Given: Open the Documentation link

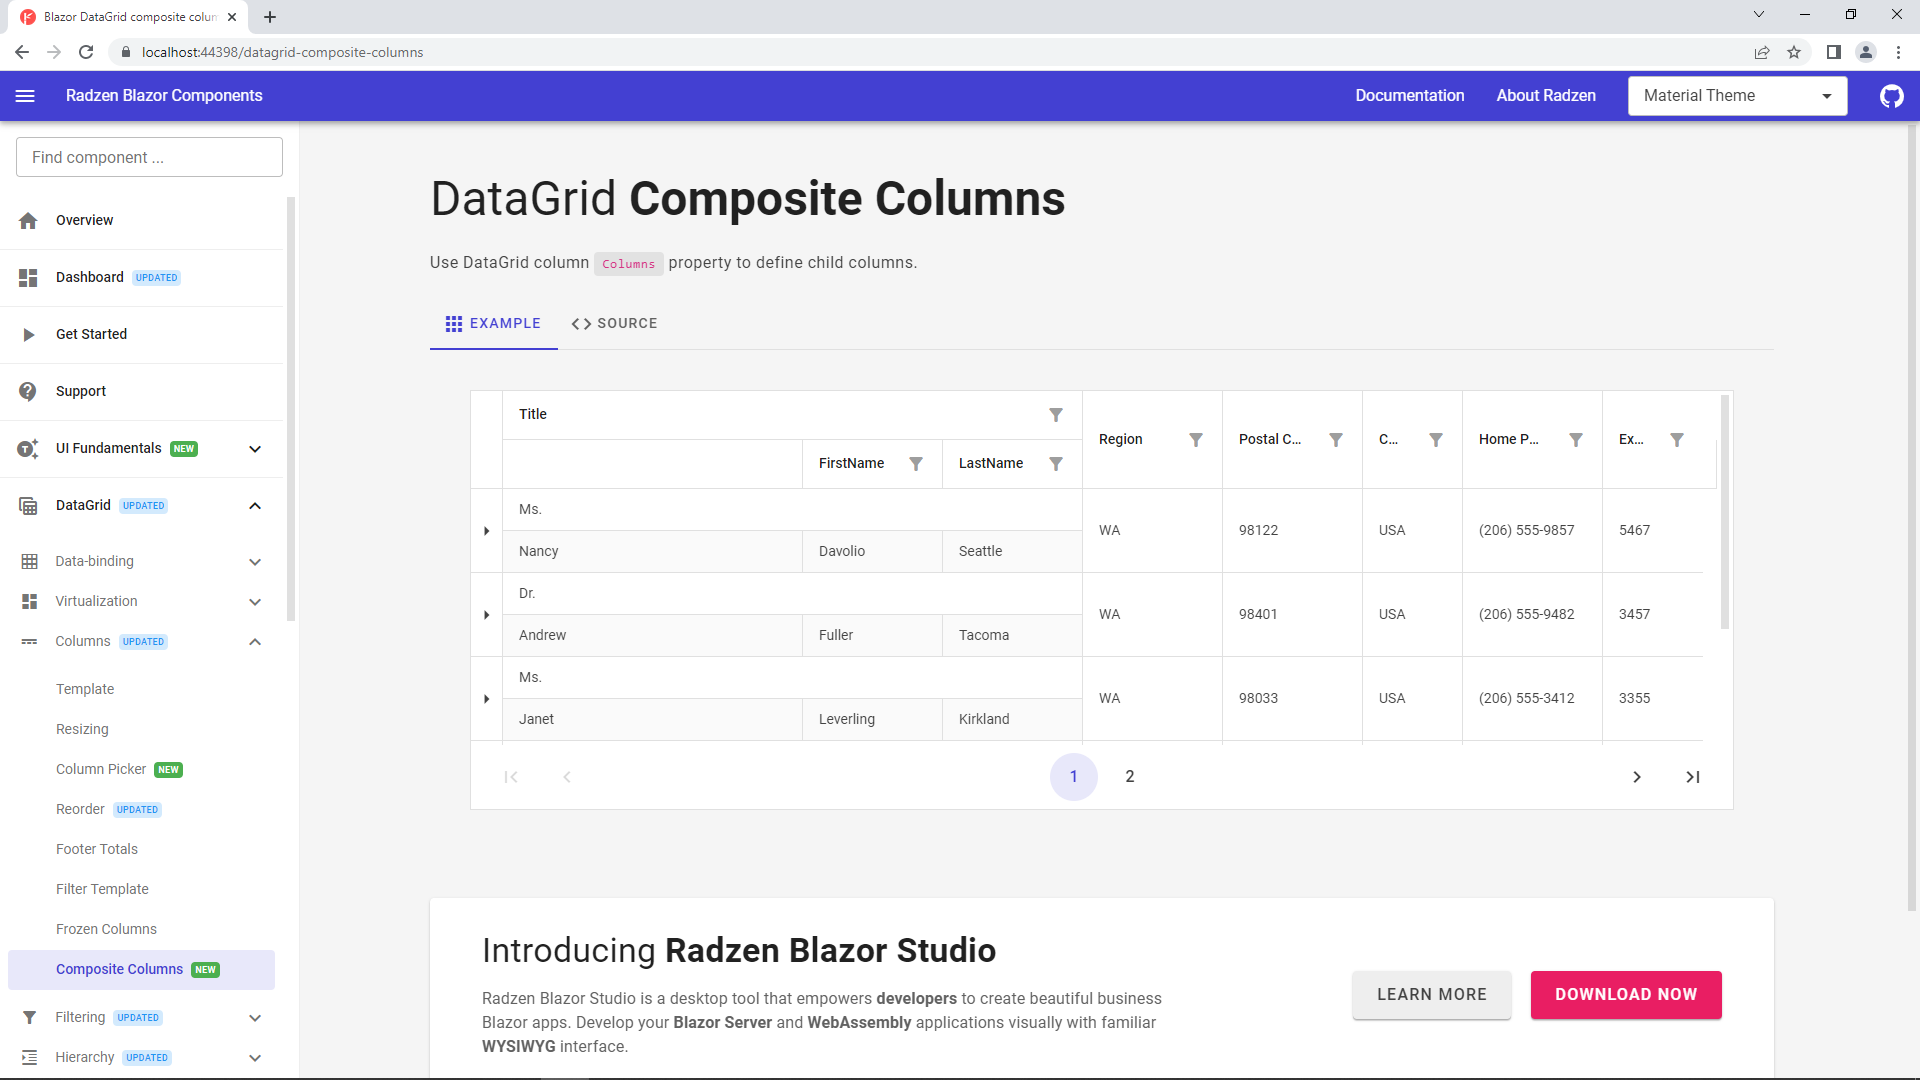Looking at the screenshot, I should pos(1409,96).
